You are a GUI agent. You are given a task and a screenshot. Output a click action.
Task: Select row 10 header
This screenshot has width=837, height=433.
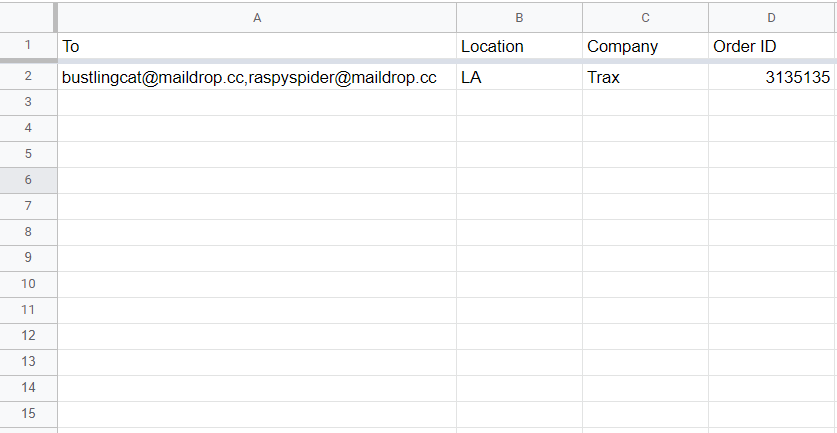[27, 284]
